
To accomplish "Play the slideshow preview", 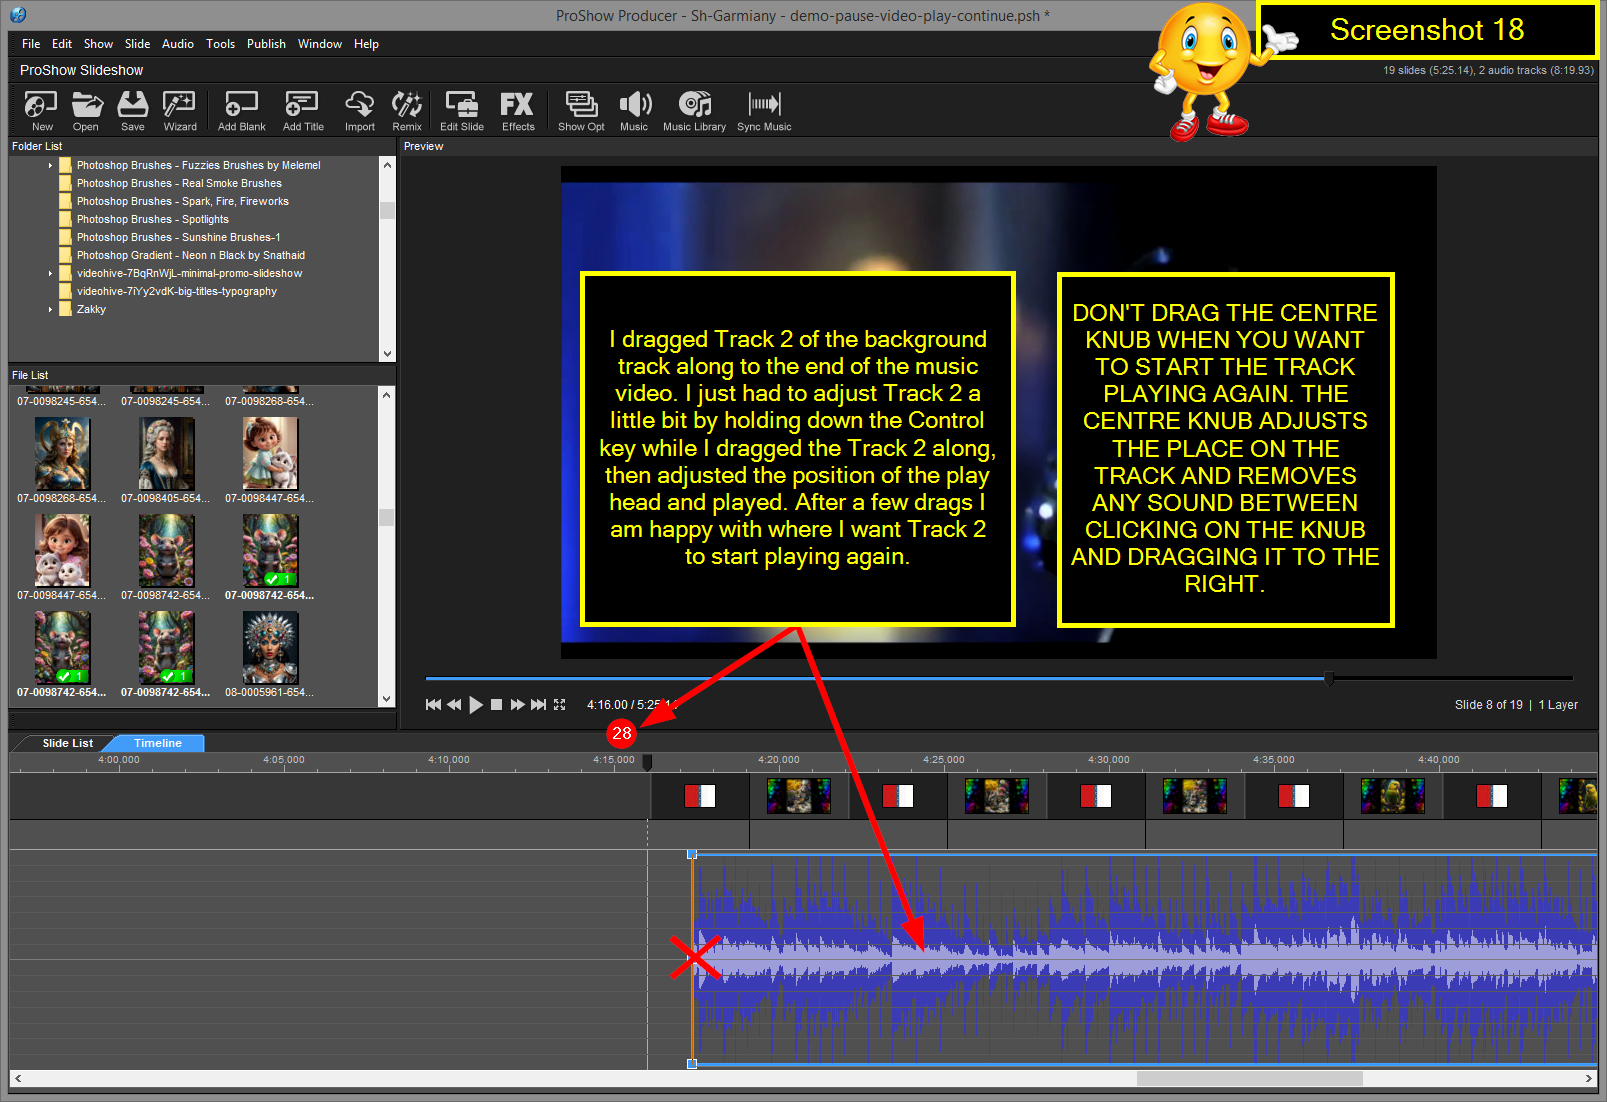I will point(476,705).
